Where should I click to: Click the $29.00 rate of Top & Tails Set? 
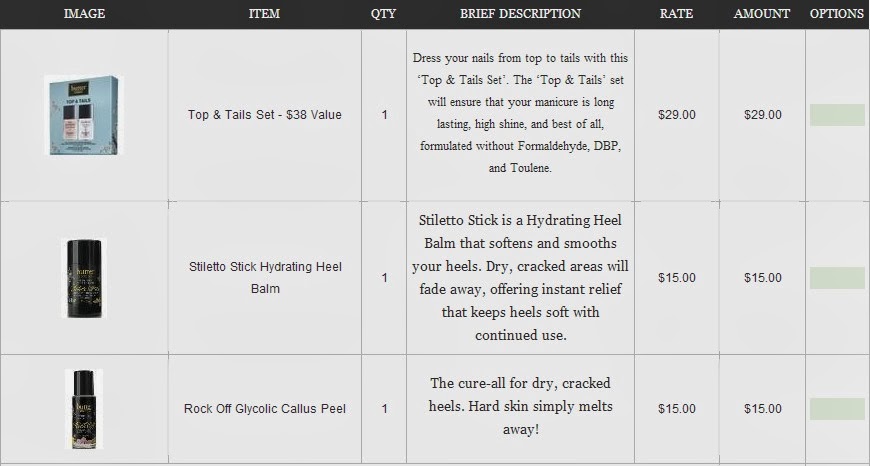676,115
